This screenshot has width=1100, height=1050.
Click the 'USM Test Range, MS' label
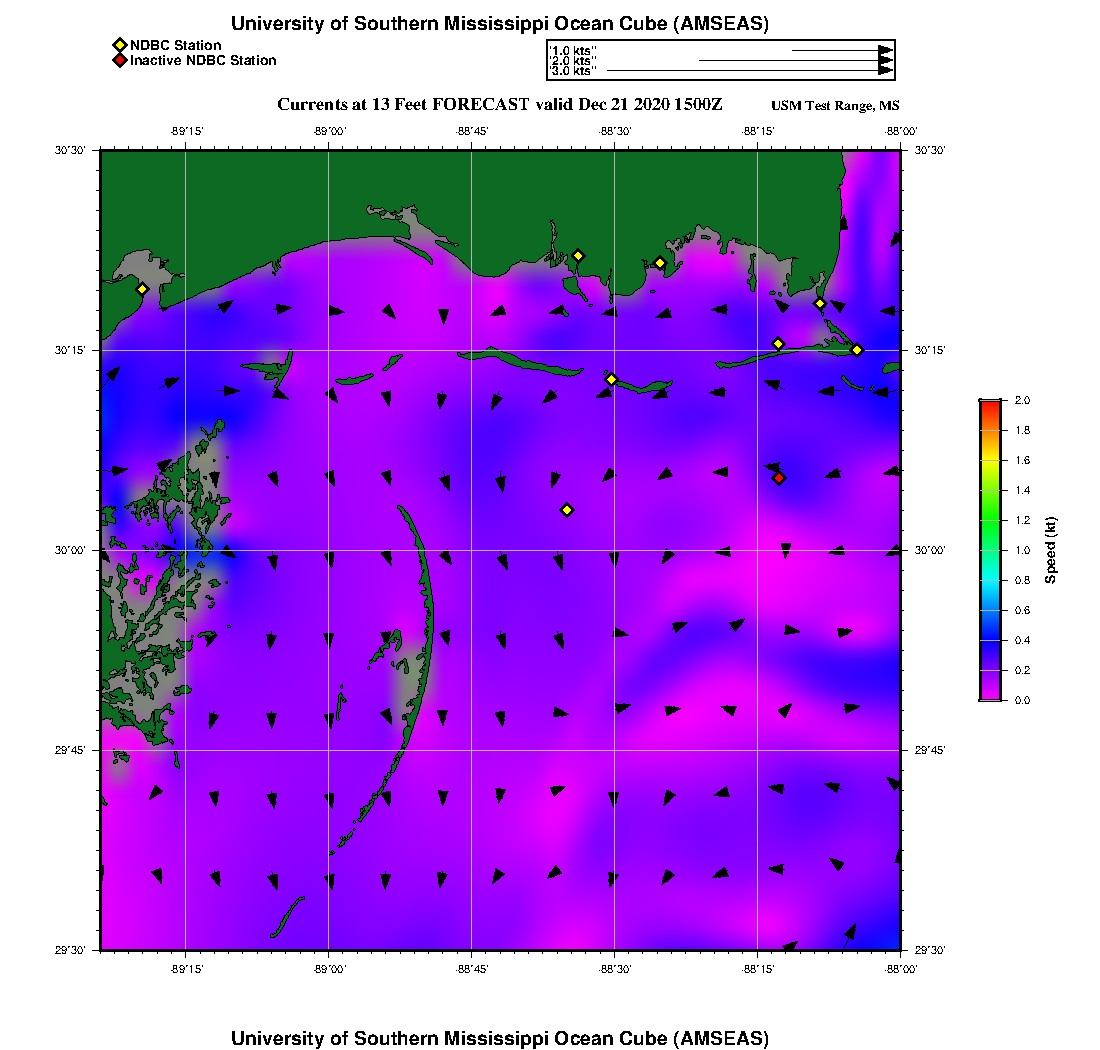tap(835, 106)
